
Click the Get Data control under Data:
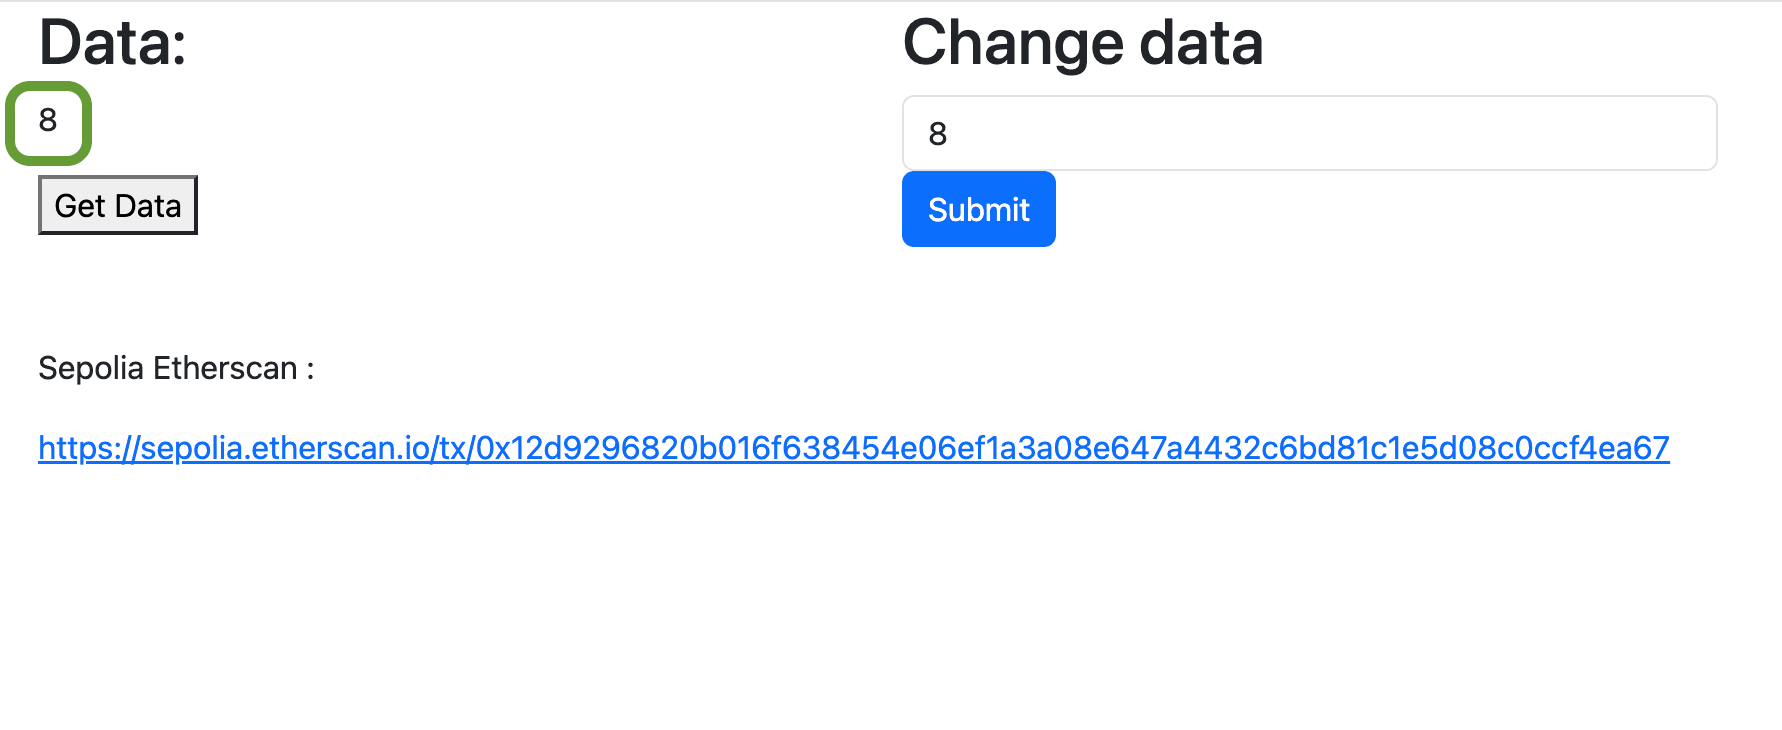pos(117,204)
